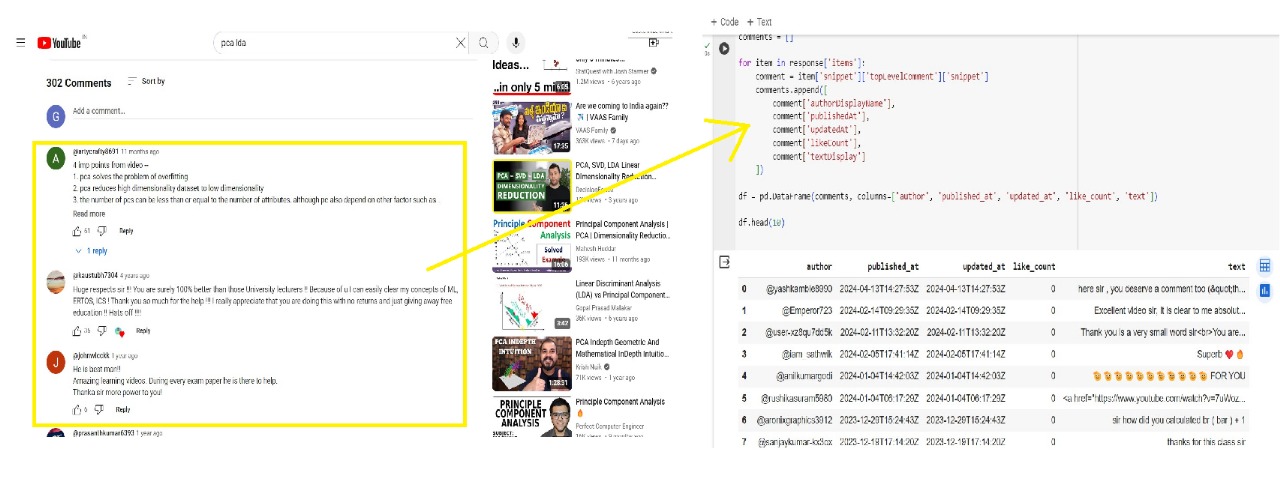Viewport: 1280px width, 496px height.
Task: Go to the YouTube home logo
Action: (x=61, y=42)
